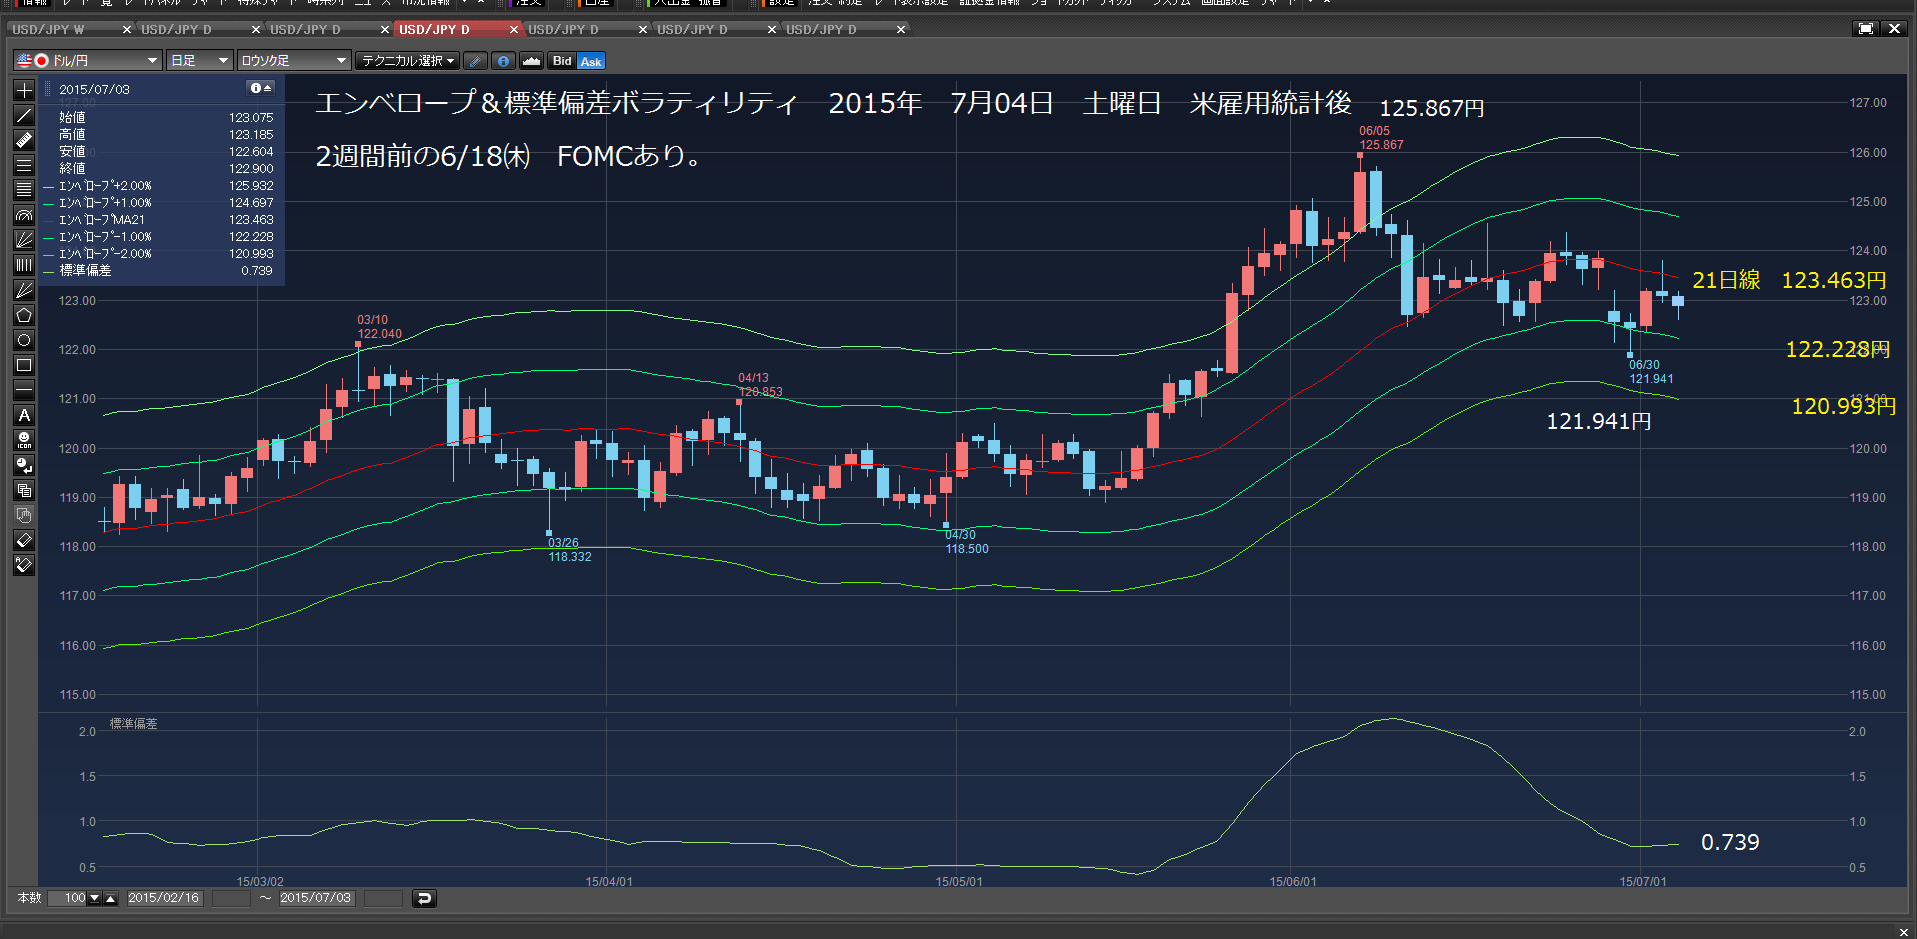Image resolution: width=1917 pixels, height=939 pixels.
Task: Close the active red USD/JPY D tab
Action: [x=514, y=29]
